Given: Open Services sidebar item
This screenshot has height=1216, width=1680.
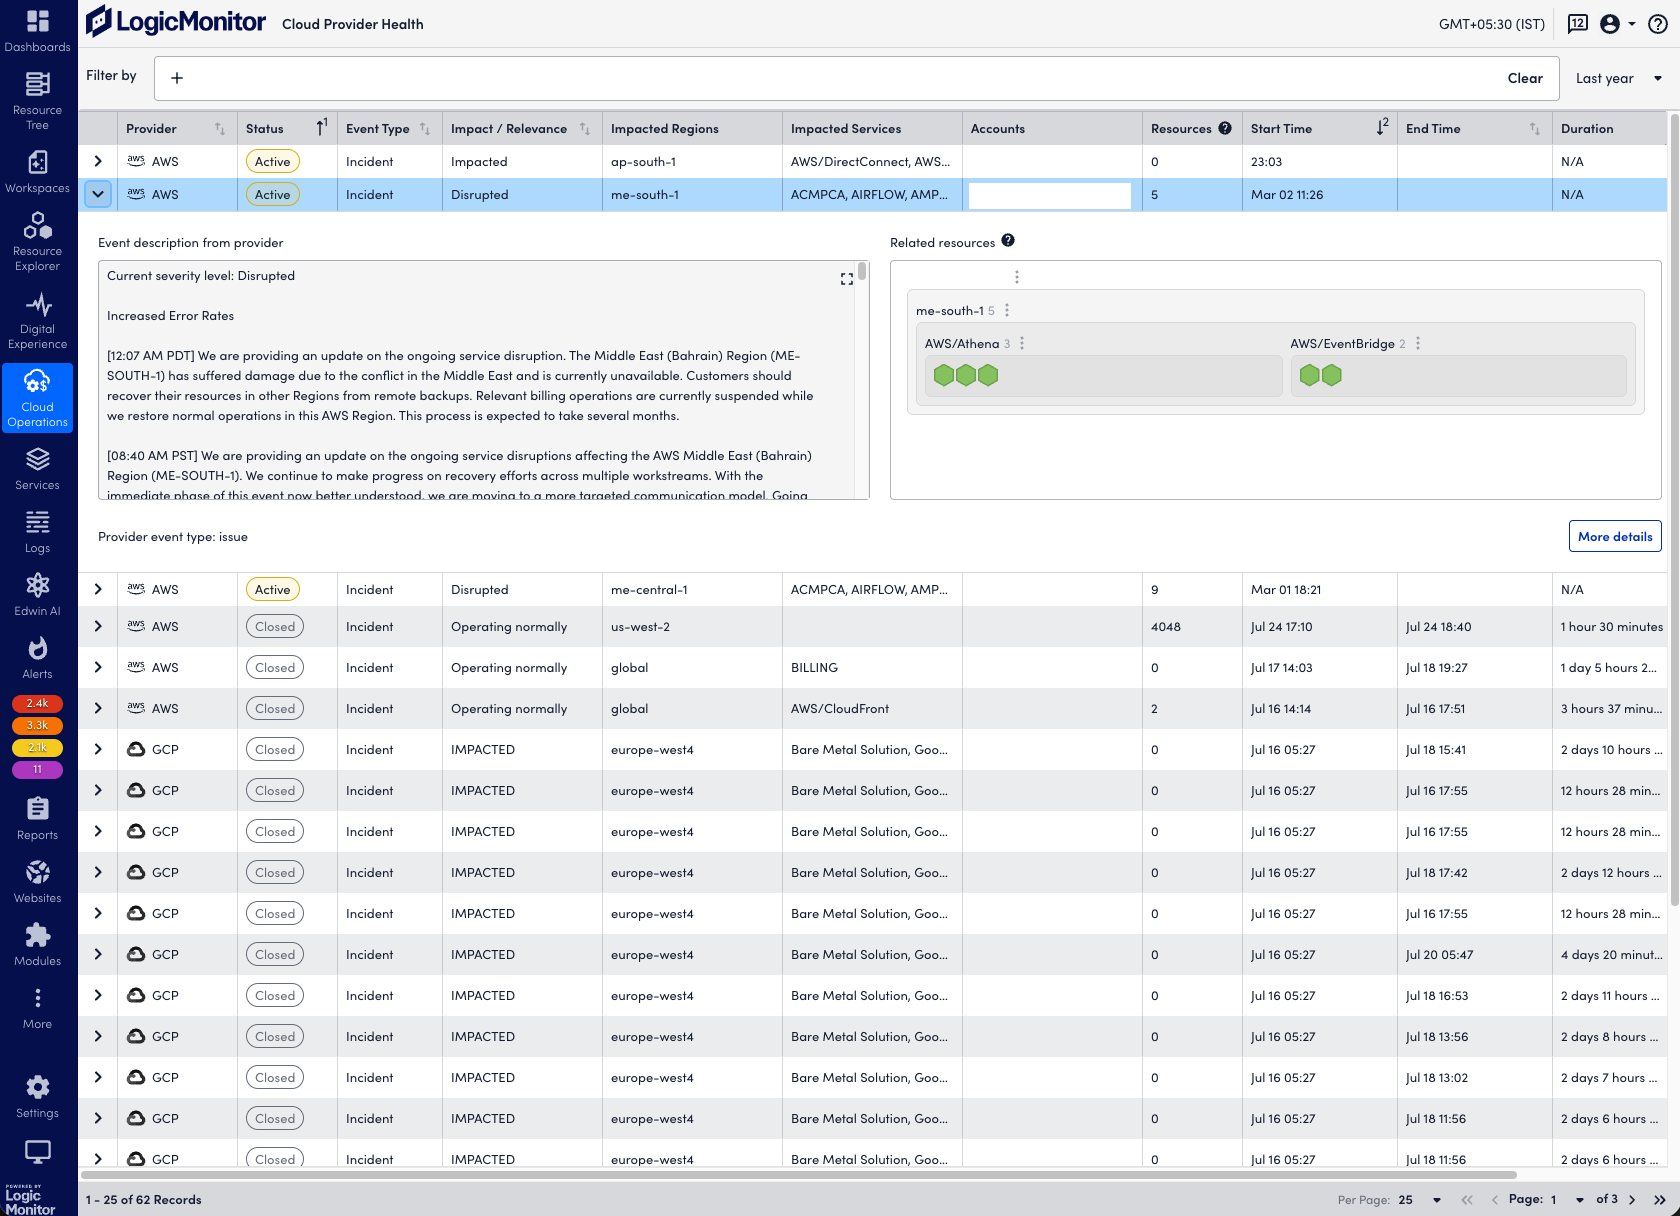Looking at the screenshot, I should tap(38, 469).
